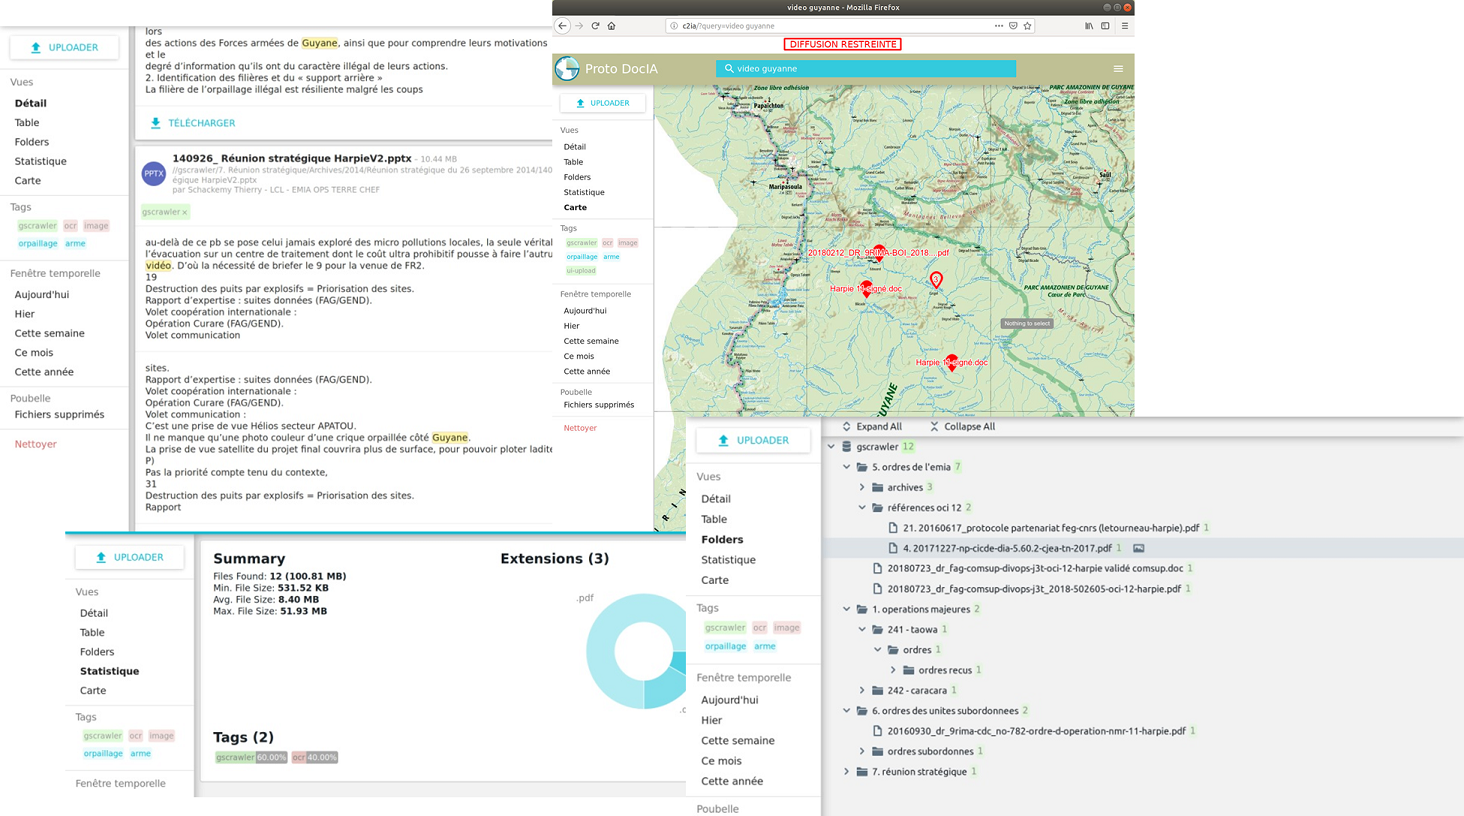The image size is (1464, 816).
Task: Expand the 7. réunion stratégique folder
Action: click(x=847, y=772)
